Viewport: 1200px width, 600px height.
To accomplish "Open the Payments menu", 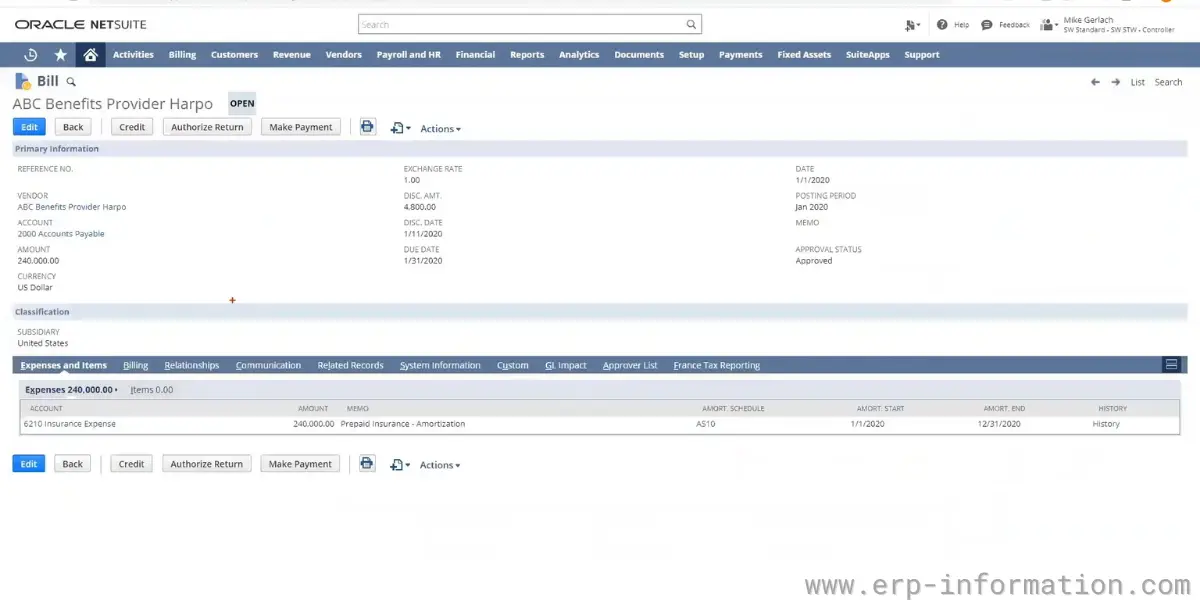I will tap(740, 55).
